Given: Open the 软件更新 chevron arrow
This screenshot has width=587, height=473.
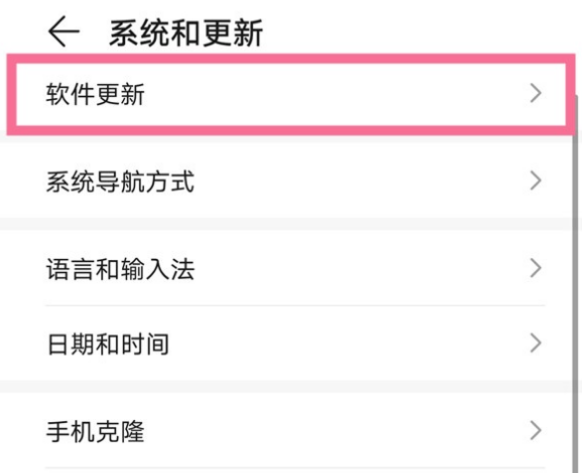Looking at the screenshot, I should pos(536,93).
